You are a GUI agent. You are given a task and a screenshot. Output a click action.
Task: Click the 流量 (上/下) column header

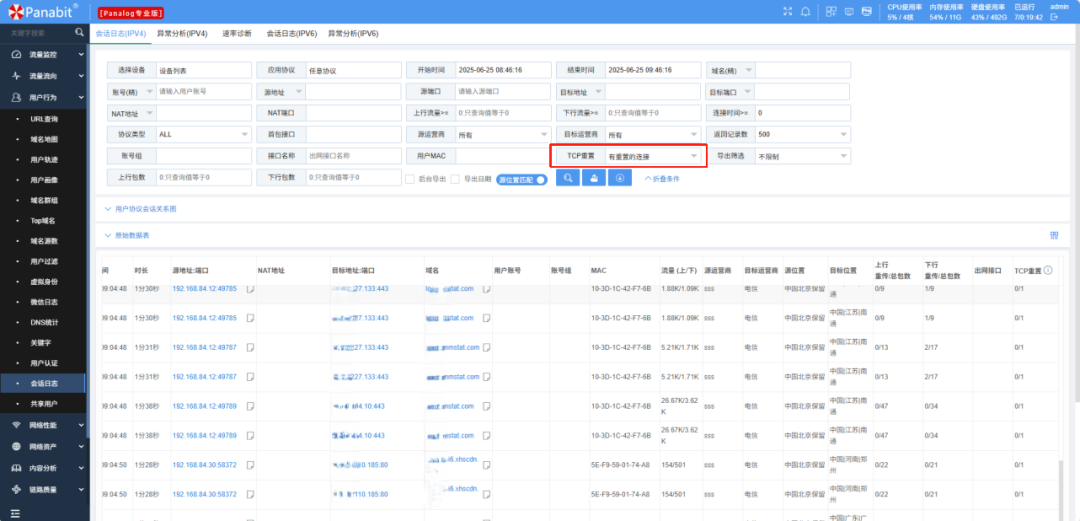click(x=679, y=271)
